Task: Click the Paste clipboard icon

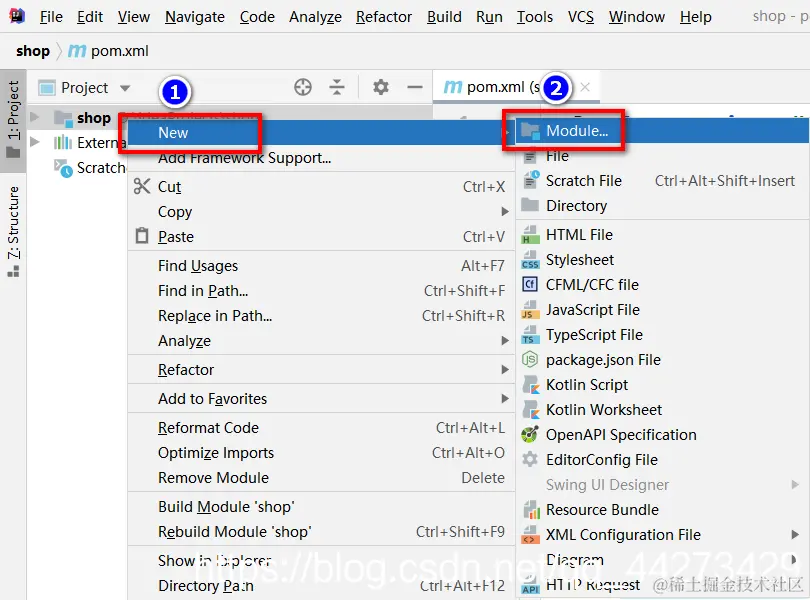Action: tap(142, 236)
